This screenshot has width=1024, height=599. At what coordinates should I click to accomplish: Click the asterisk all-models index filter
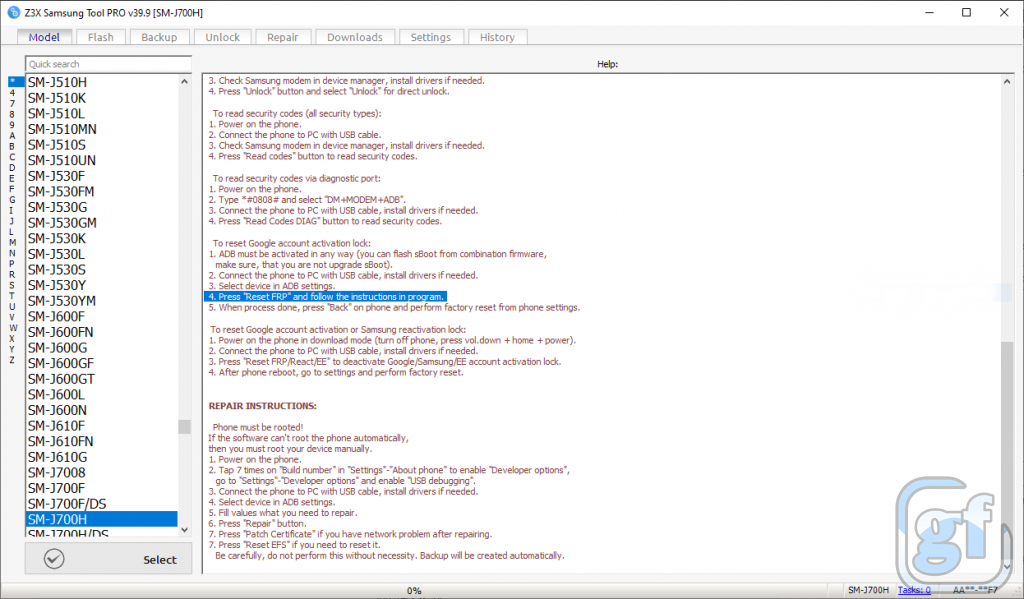pos(16,82)
